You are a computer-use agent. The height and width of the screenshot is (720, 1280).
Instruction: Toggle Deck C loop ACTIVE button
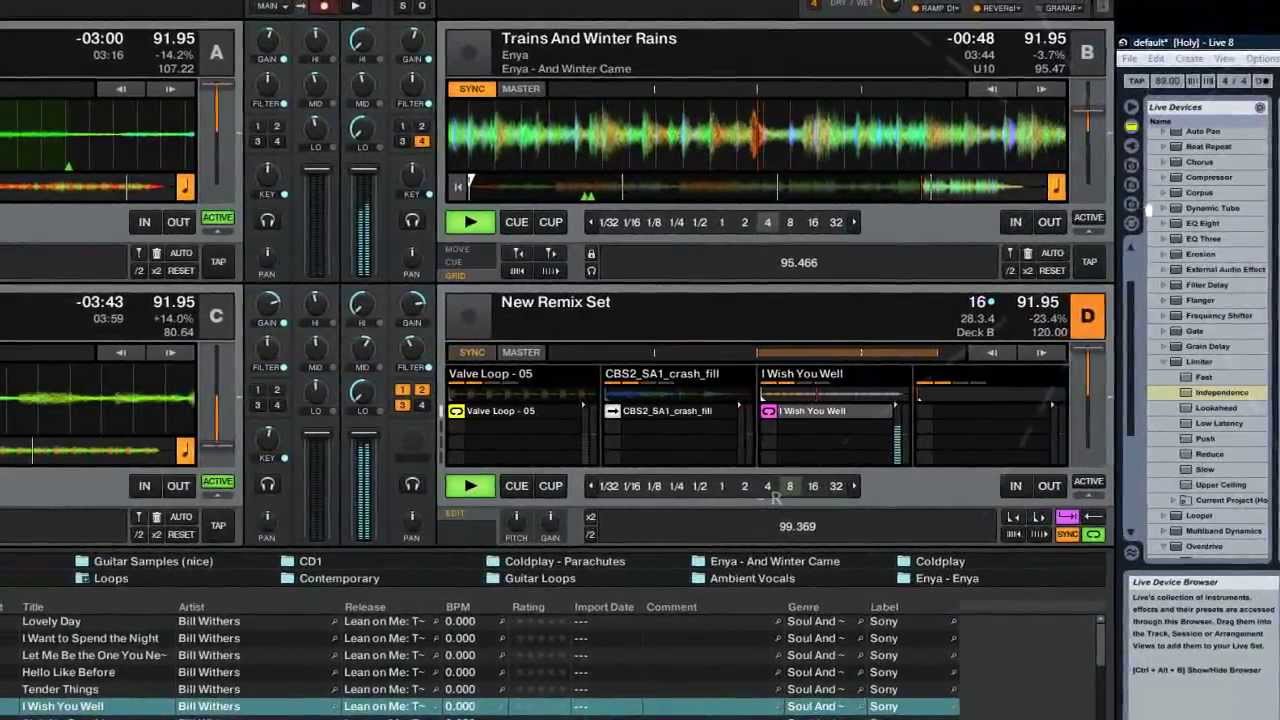tap(217, 482)
